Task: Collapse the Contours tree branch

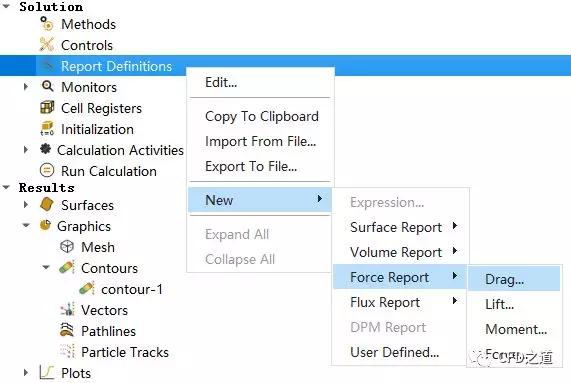Action: pyautogui.click(x=46, y=267)
